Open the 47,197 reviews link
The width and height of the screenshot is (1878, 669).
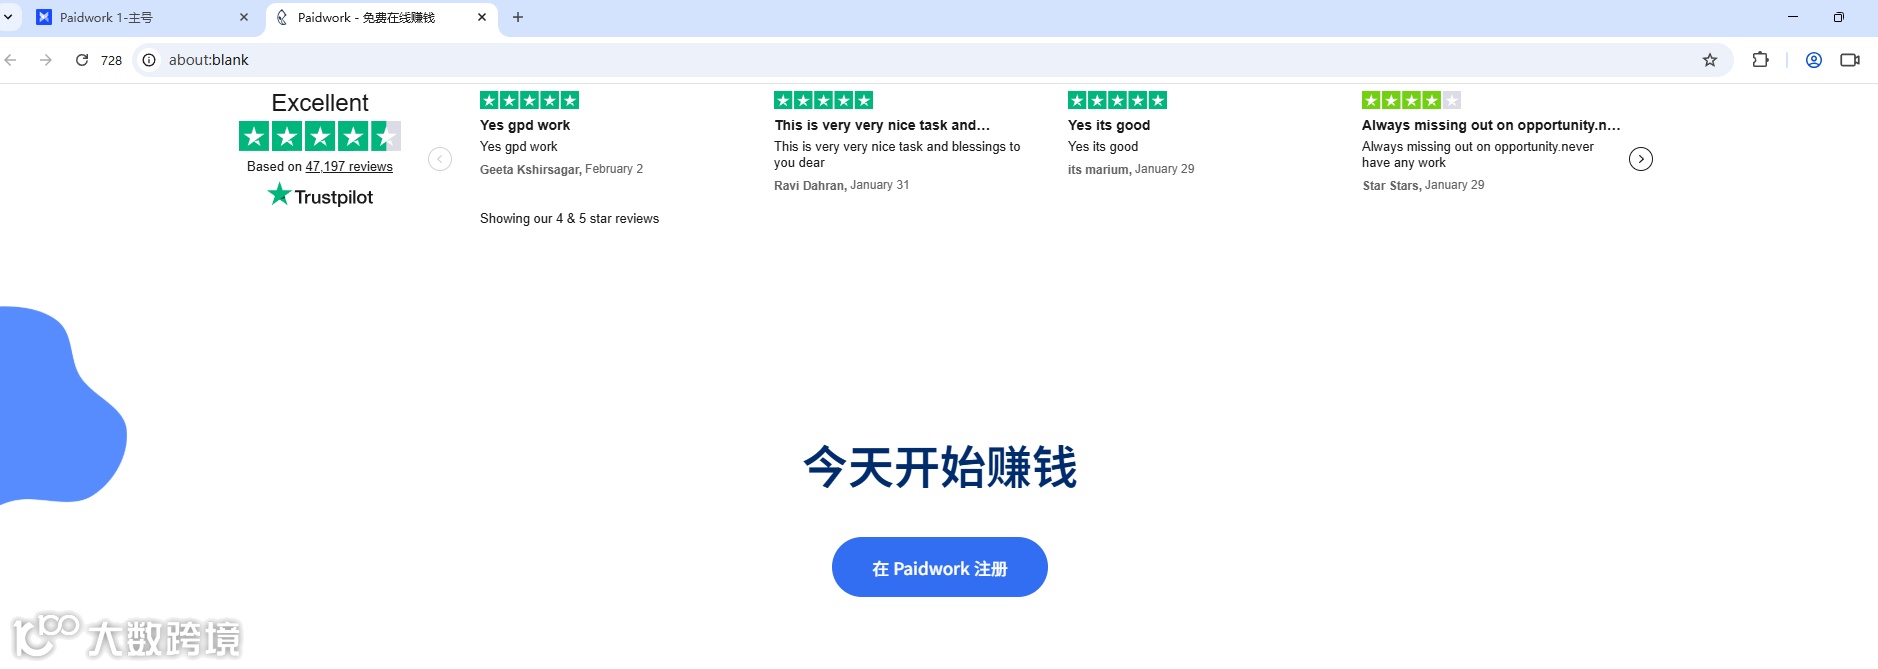(349, 167)
